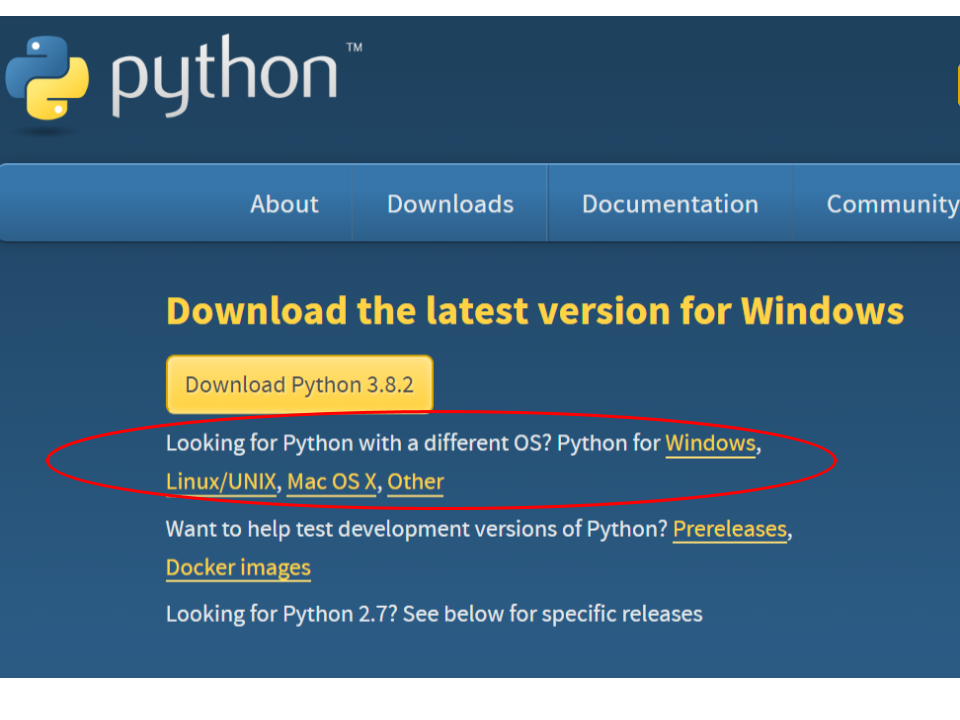Open the Docker images link

(238, 568)
